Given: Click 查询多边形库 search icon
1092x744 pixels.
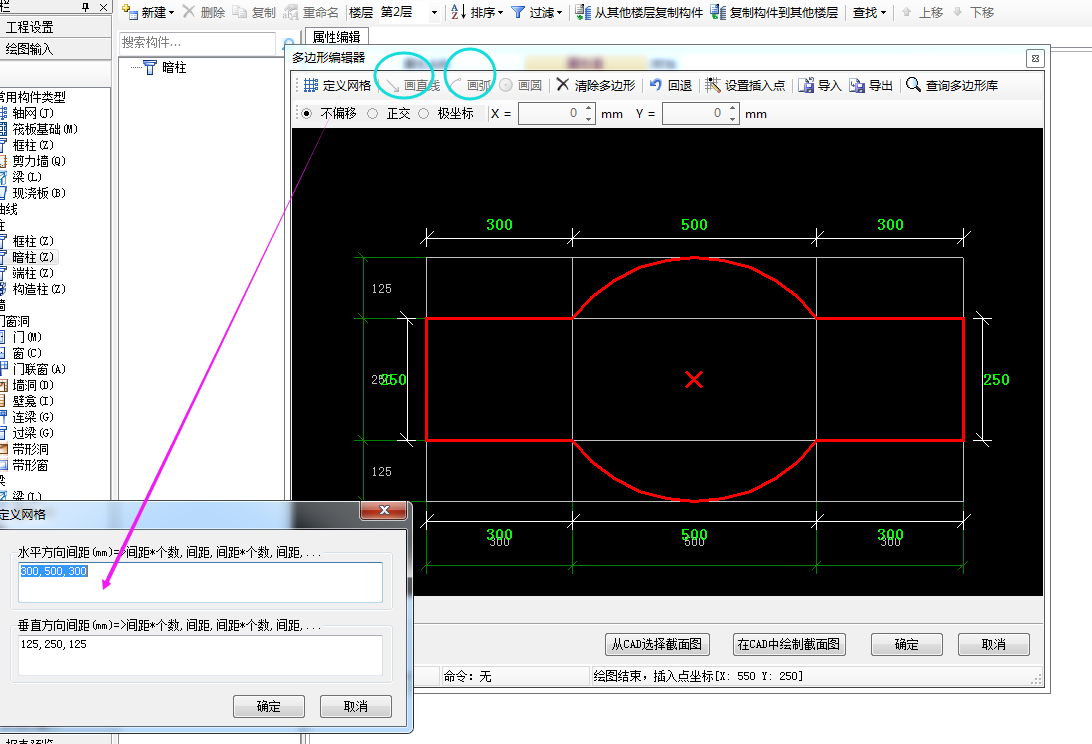Looking at the screenshot, I should [x=913, y=84].
